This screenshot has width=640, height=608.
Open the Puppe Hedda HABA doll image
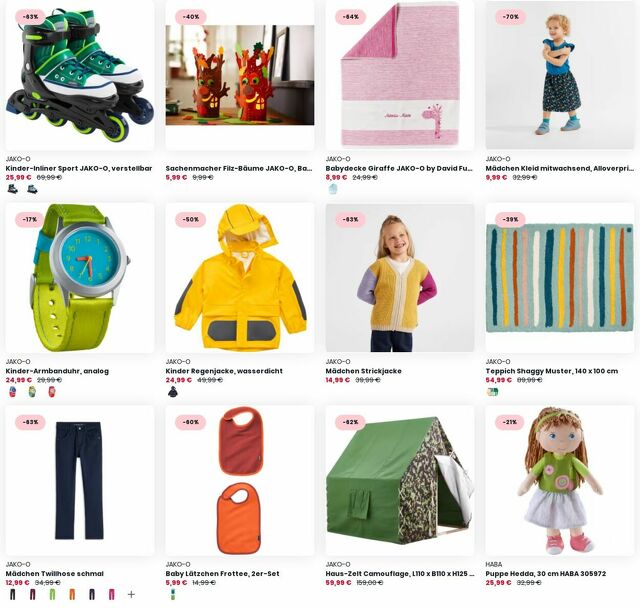click(560, 481)
